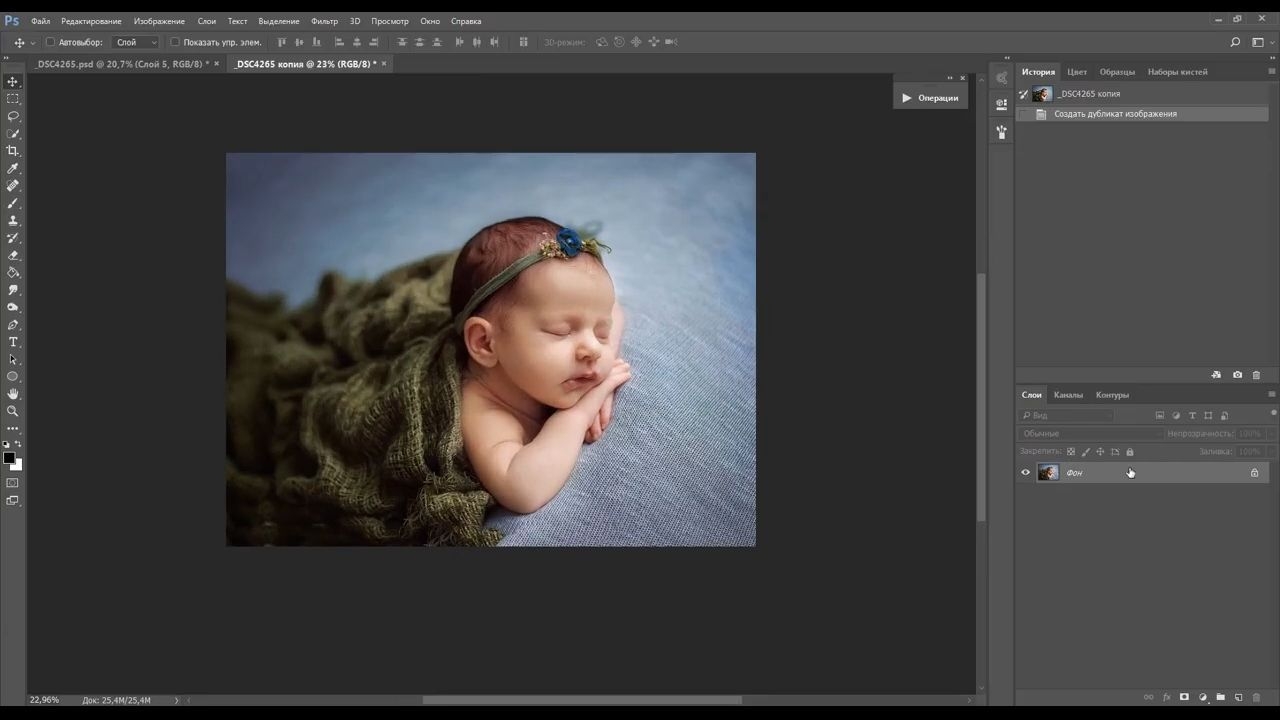Open the layer filter Вид dropdown
Viewport: 1280px width, 720px height.
coord(1066,415)
